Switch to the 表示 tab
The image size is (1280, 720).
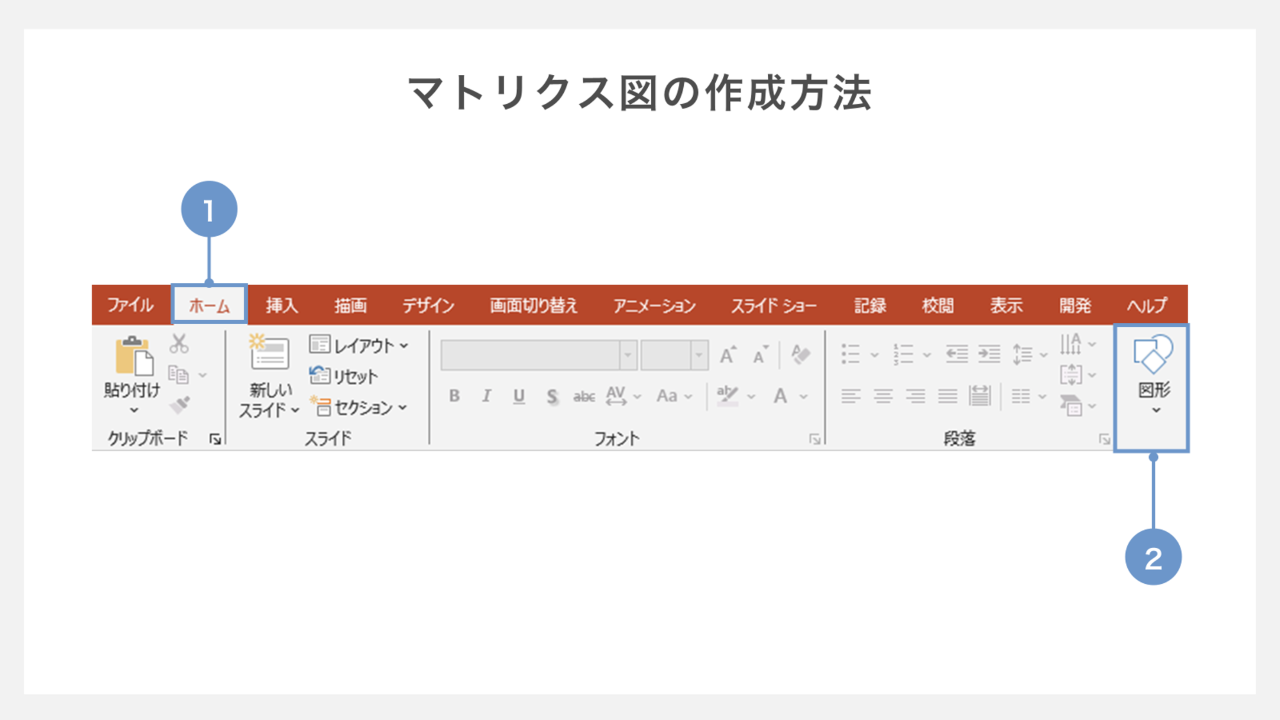pos(1006,305)
